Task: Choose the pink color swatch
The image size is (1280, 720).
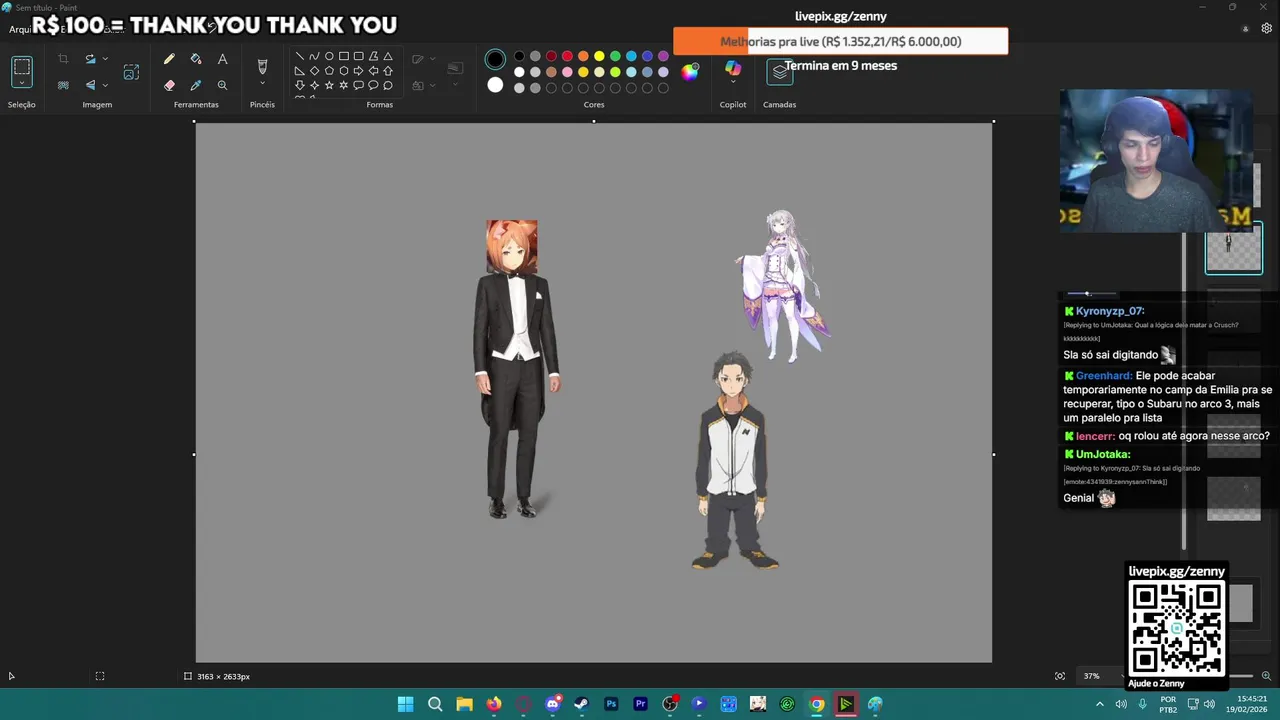Action: tap(567, 72)
